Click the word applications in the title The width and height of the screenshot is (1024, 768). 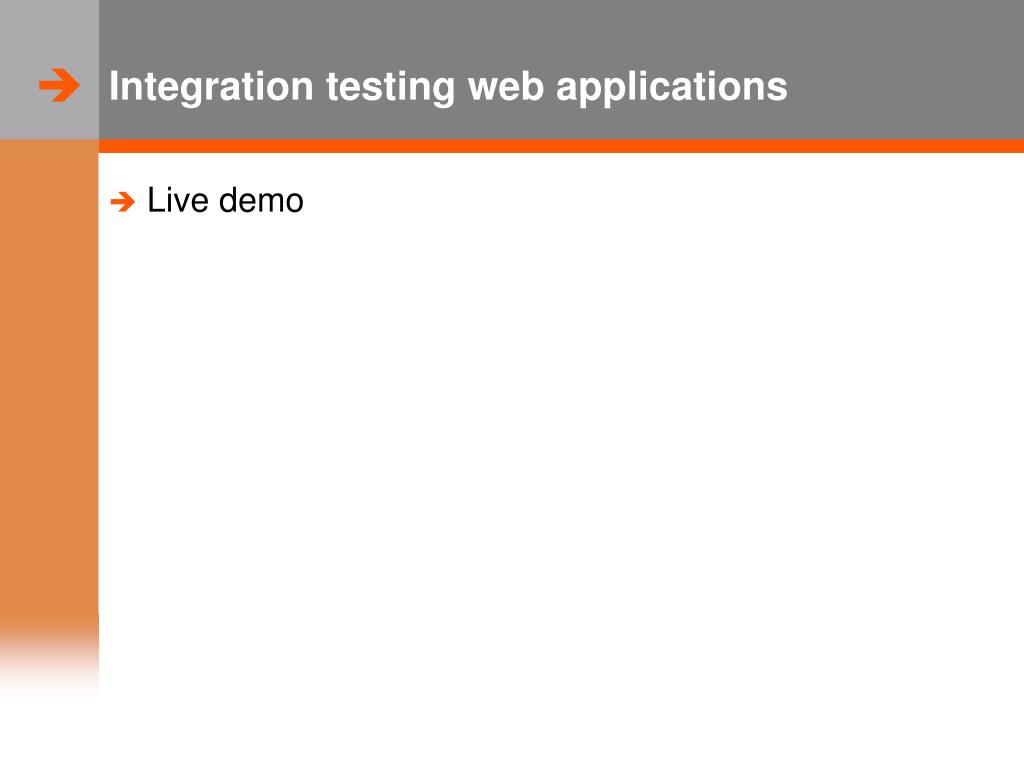(x=671, y=87)
